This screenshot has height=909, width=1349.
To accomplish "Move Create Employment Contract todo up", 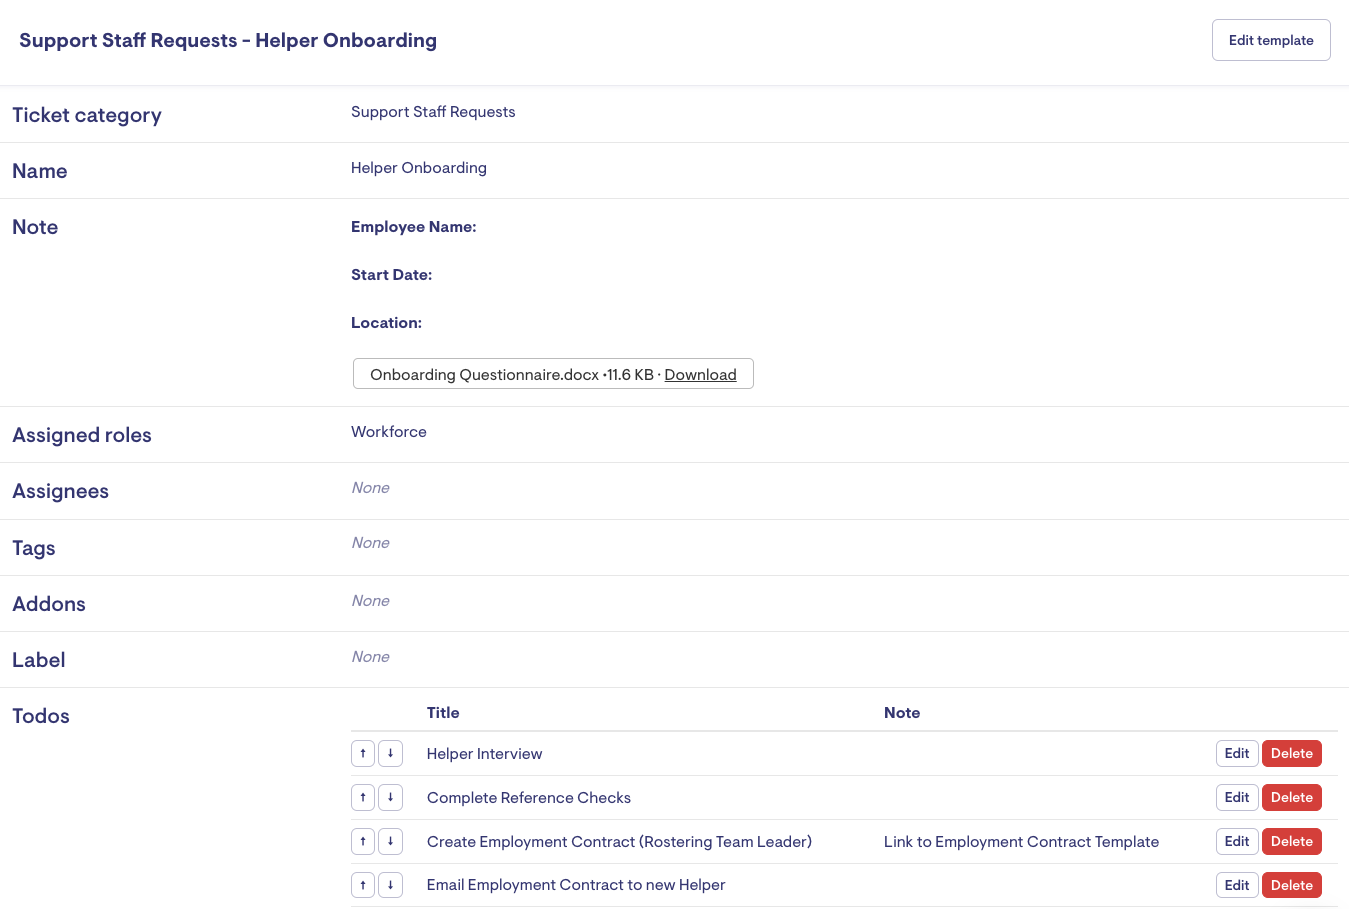I will click(x=363, y=841).
